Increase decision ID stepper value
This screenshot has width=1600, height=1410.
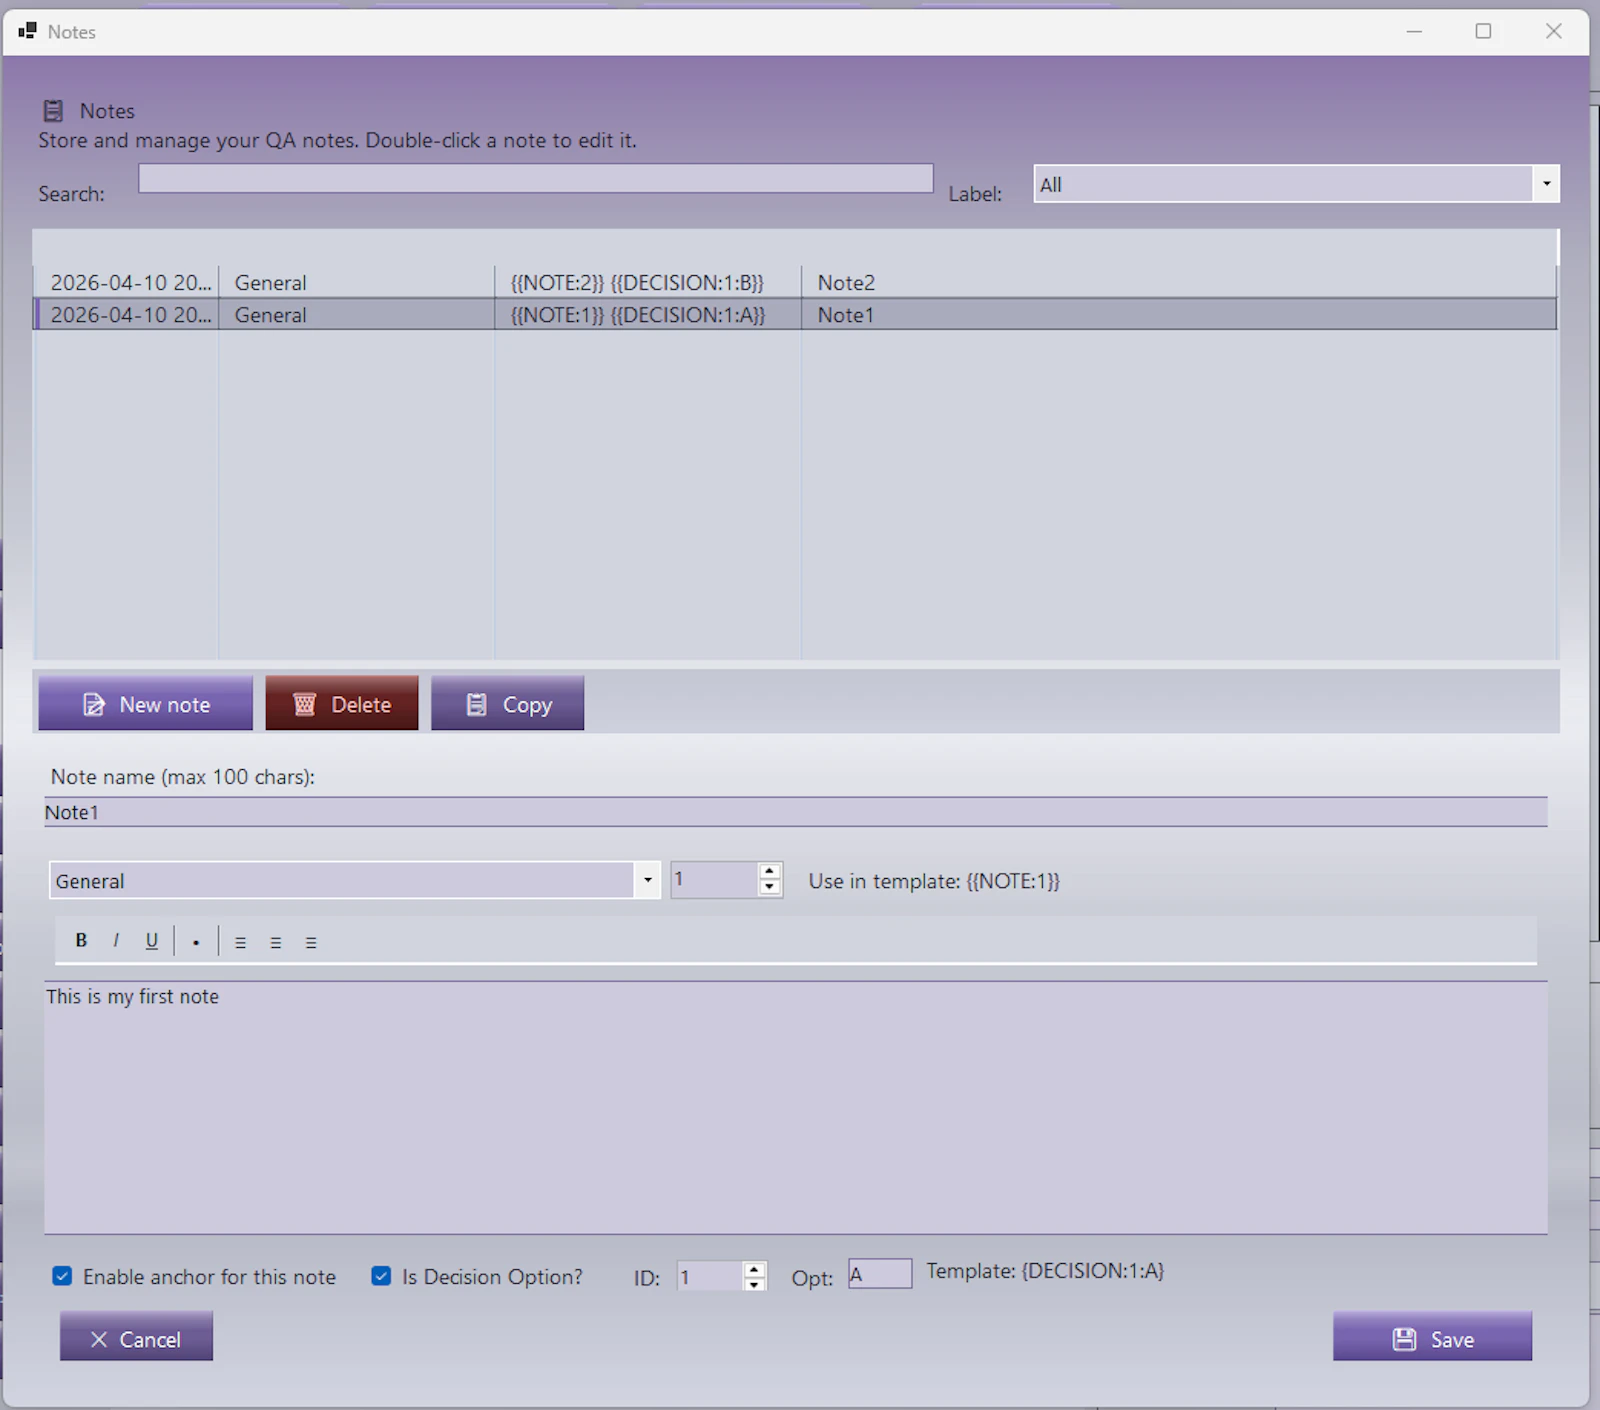point(754,1269)
